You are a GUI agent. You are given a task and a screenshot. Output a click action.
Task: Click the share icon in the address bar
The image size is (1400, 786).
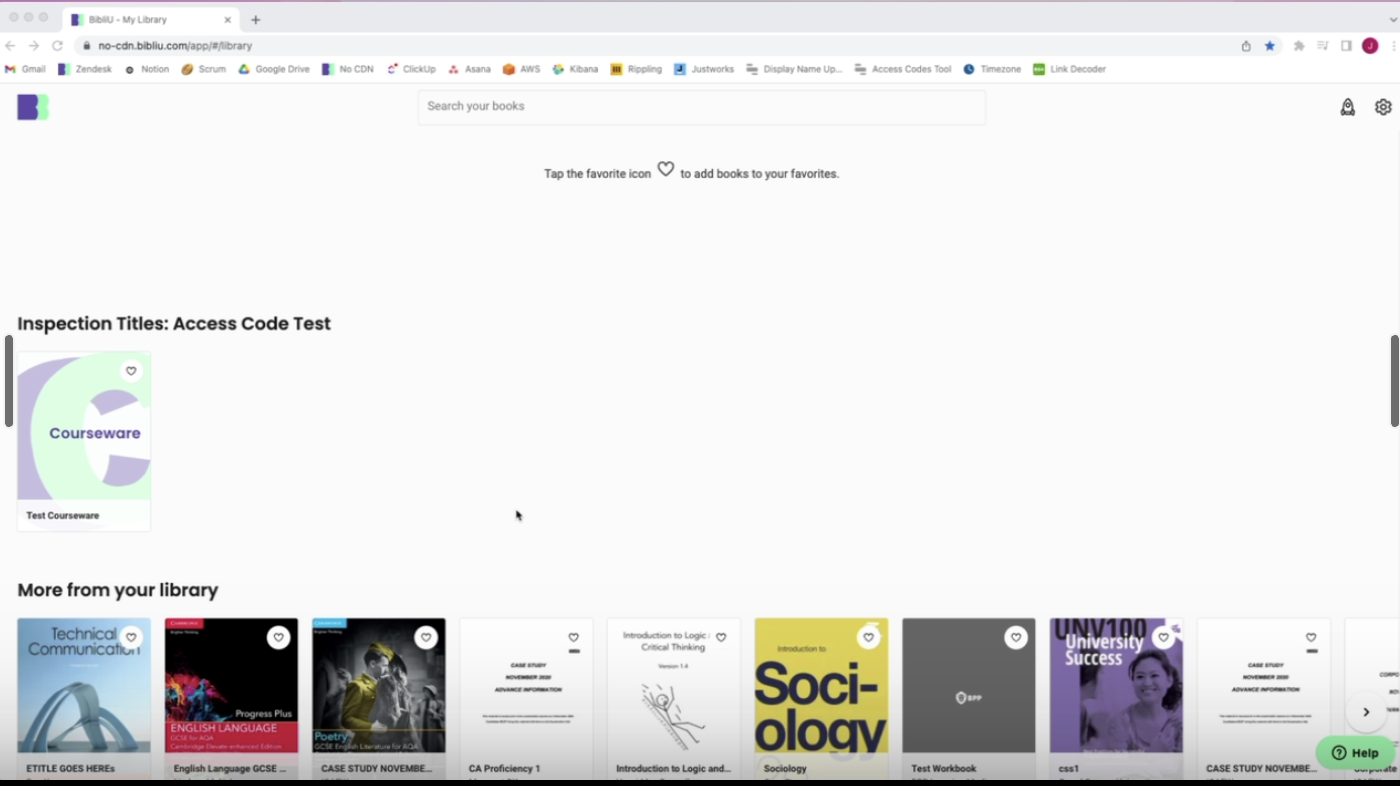[x=1245, y=45]
